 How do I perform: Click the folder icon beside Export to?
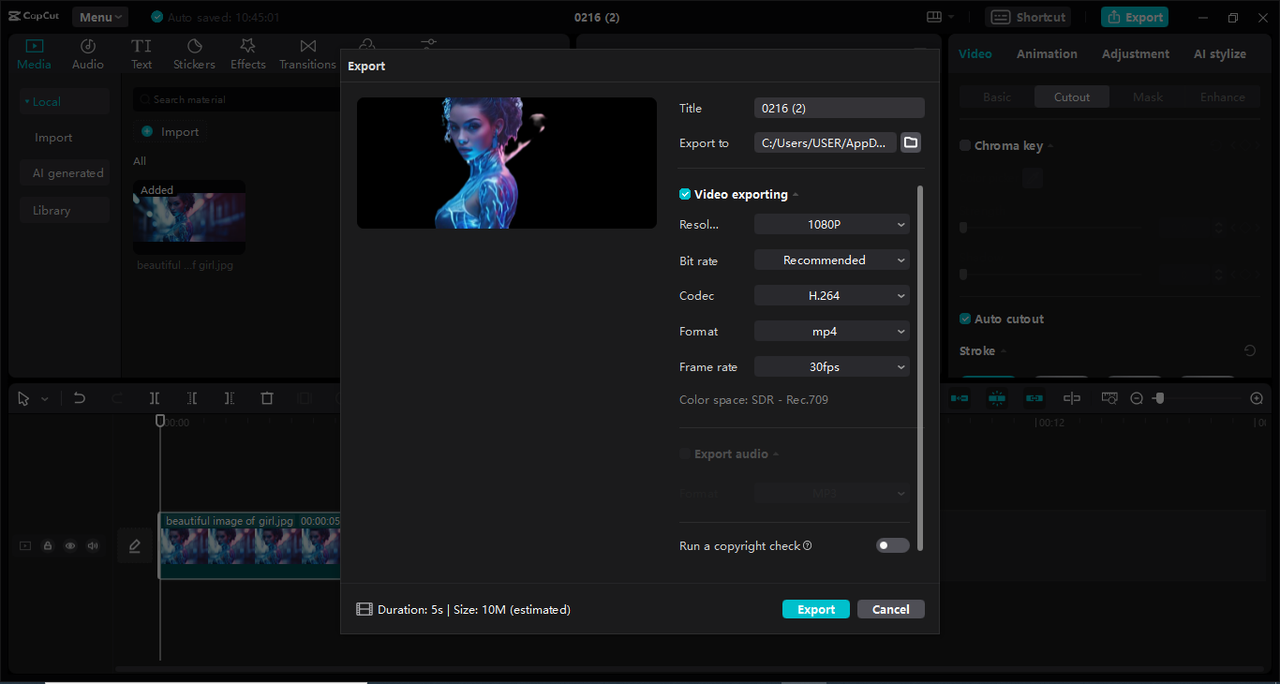pos(910,143)
